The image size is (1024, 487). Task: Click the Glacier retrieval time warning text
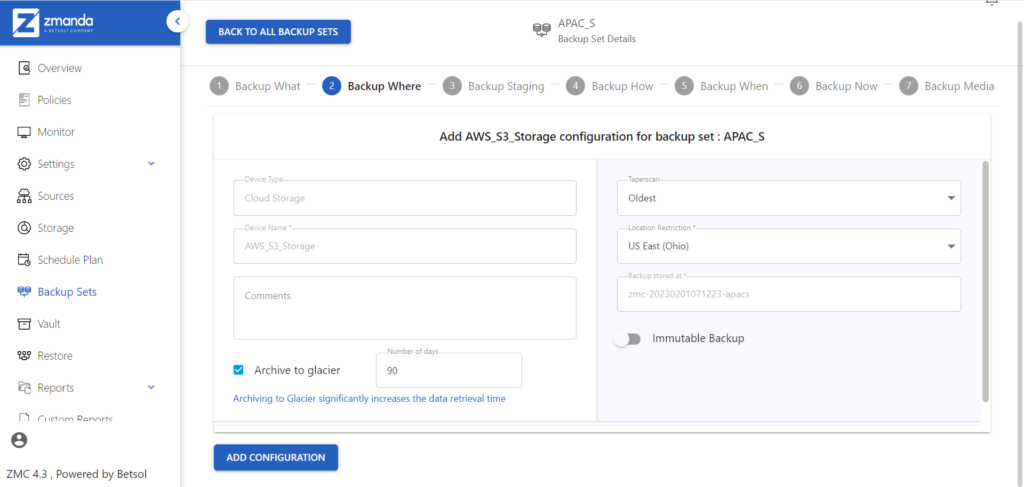369,398
